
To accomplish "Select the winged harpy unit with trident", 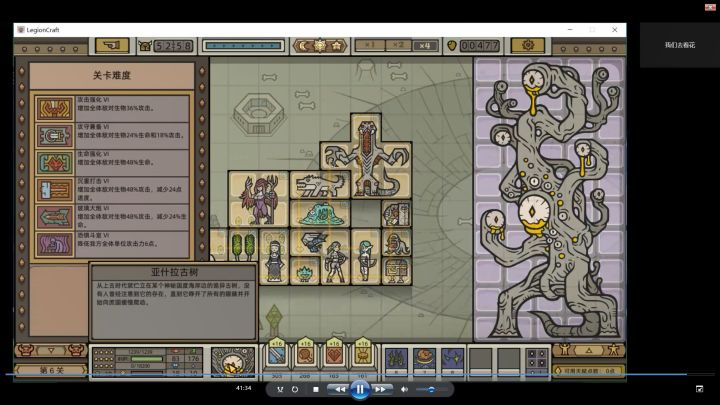I will [x=259, y=199].
